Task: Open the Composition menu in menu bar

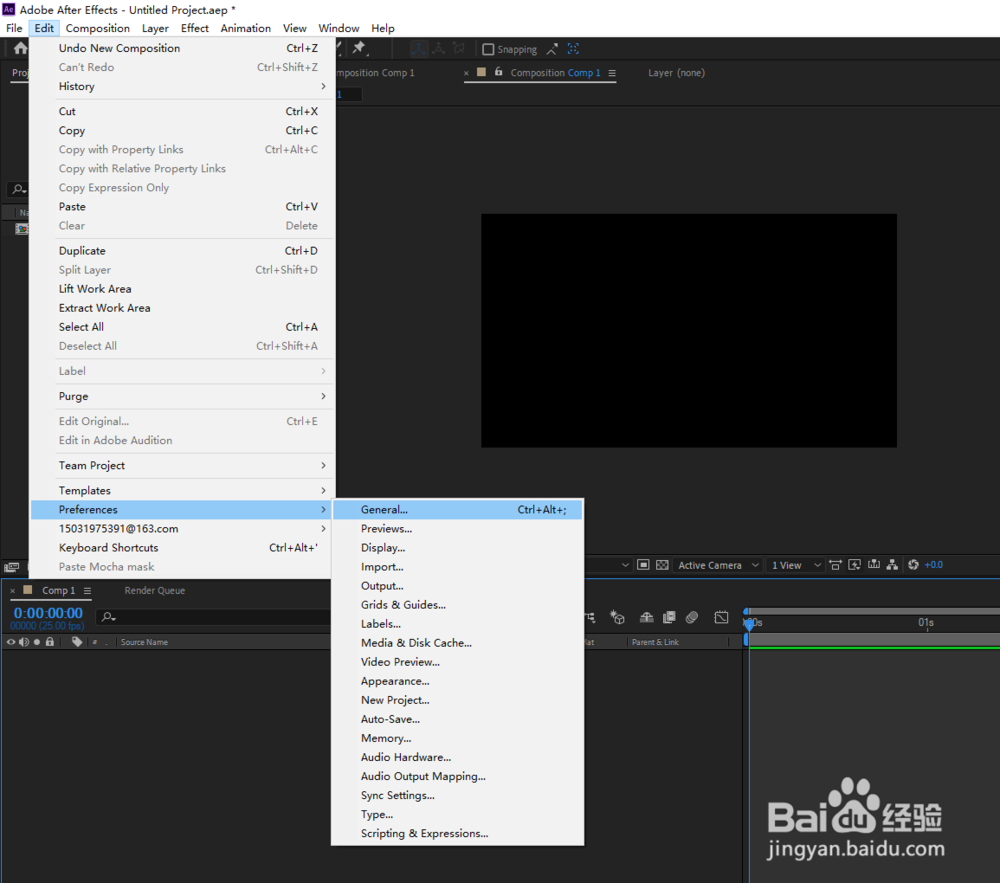Action: point(98,28)
